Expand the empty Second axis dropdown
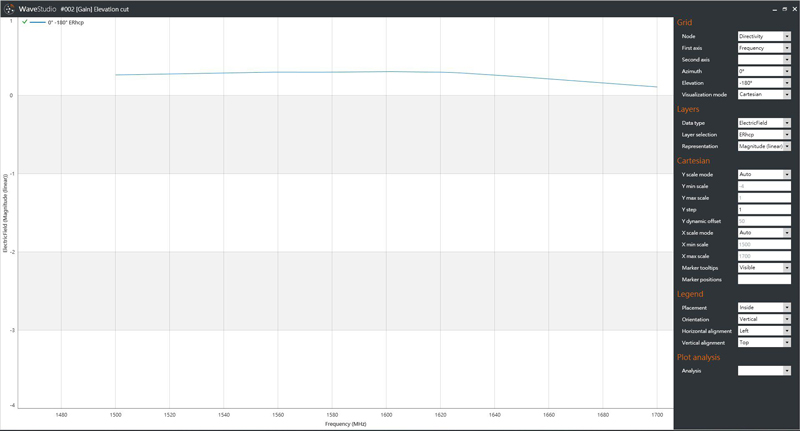The image size is (800, 431). pyautogui.click(x=764, y=60)
